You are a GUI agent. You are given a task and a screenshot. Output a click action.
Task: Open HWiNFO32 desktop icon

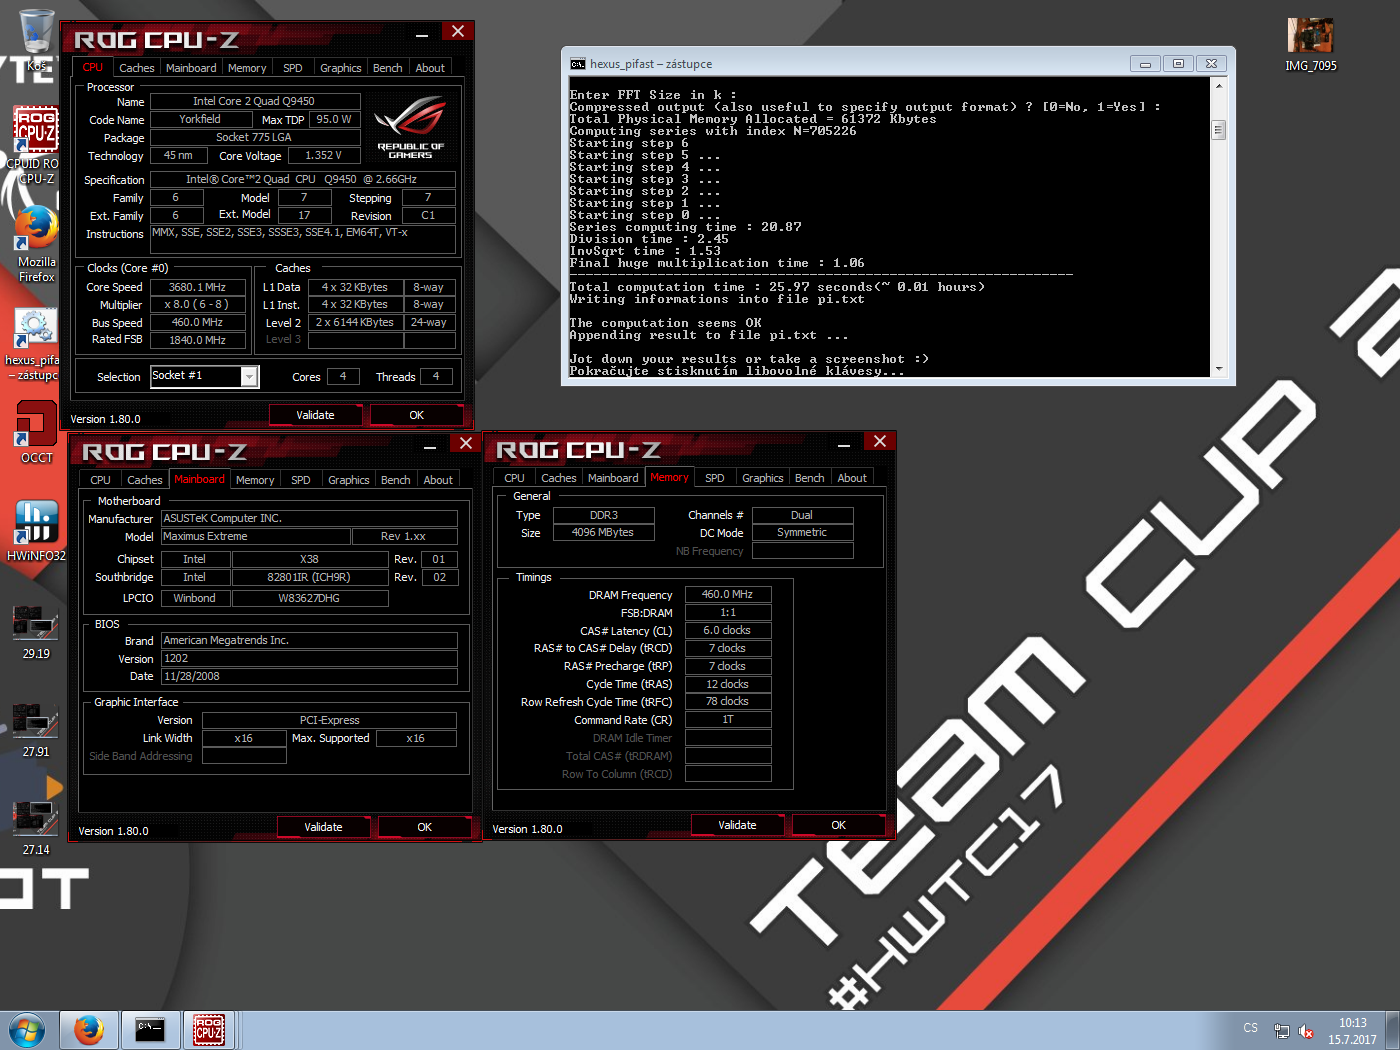click(36, 530)
